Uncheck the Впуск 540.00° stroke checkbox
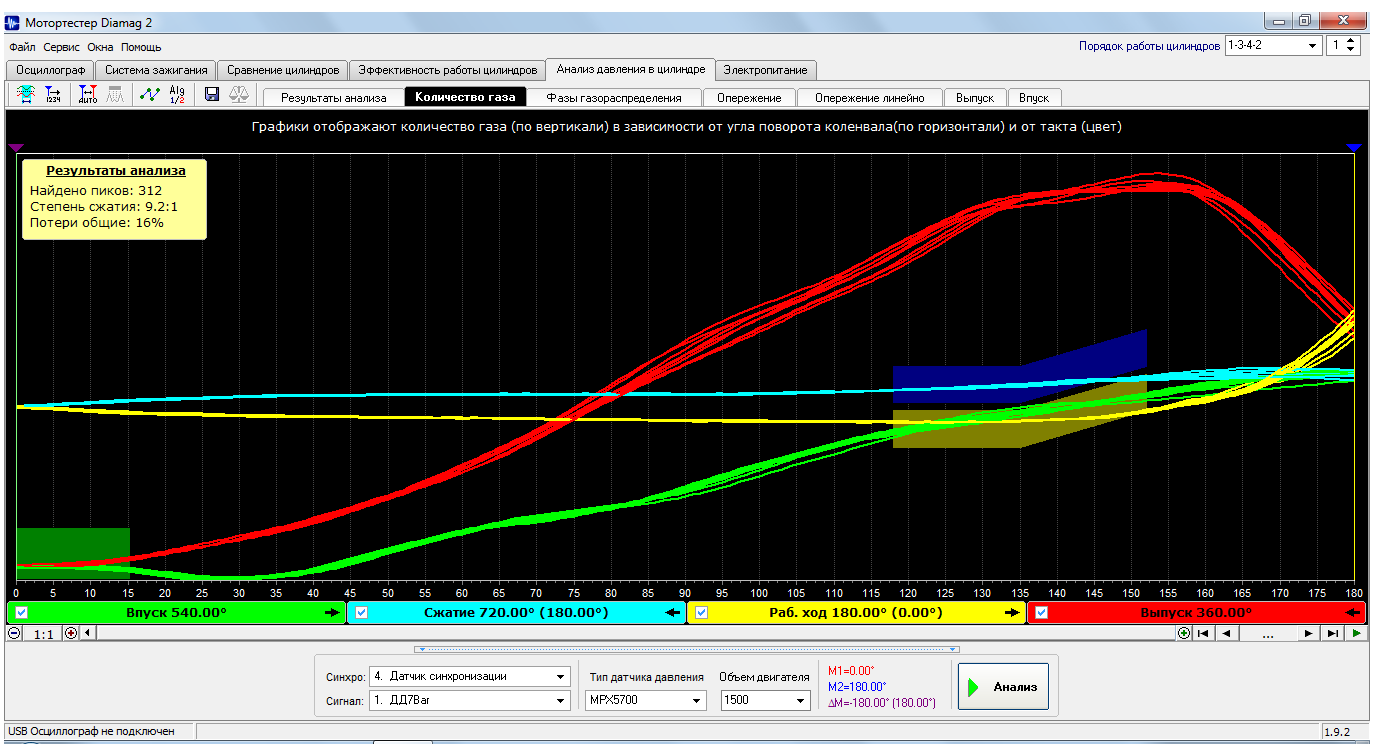This screenshot has height=744, width=1382. click(x=22, y=613)
